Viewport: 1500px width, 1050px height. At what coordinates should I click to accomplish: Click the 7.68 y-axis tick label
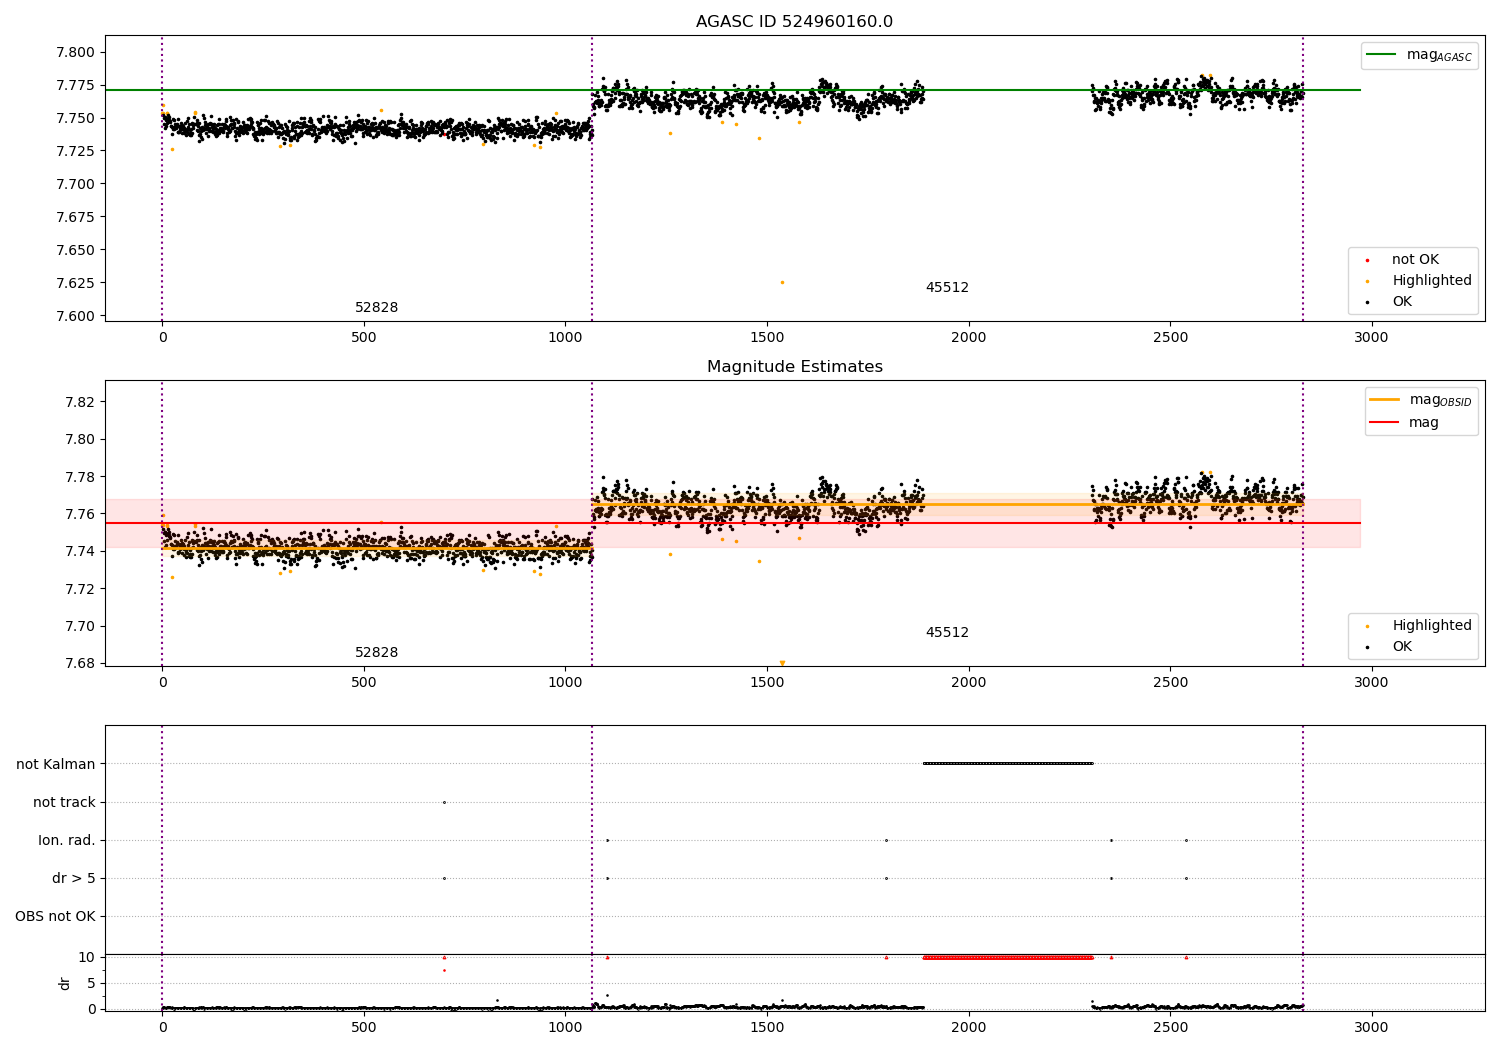click(79, 663)
